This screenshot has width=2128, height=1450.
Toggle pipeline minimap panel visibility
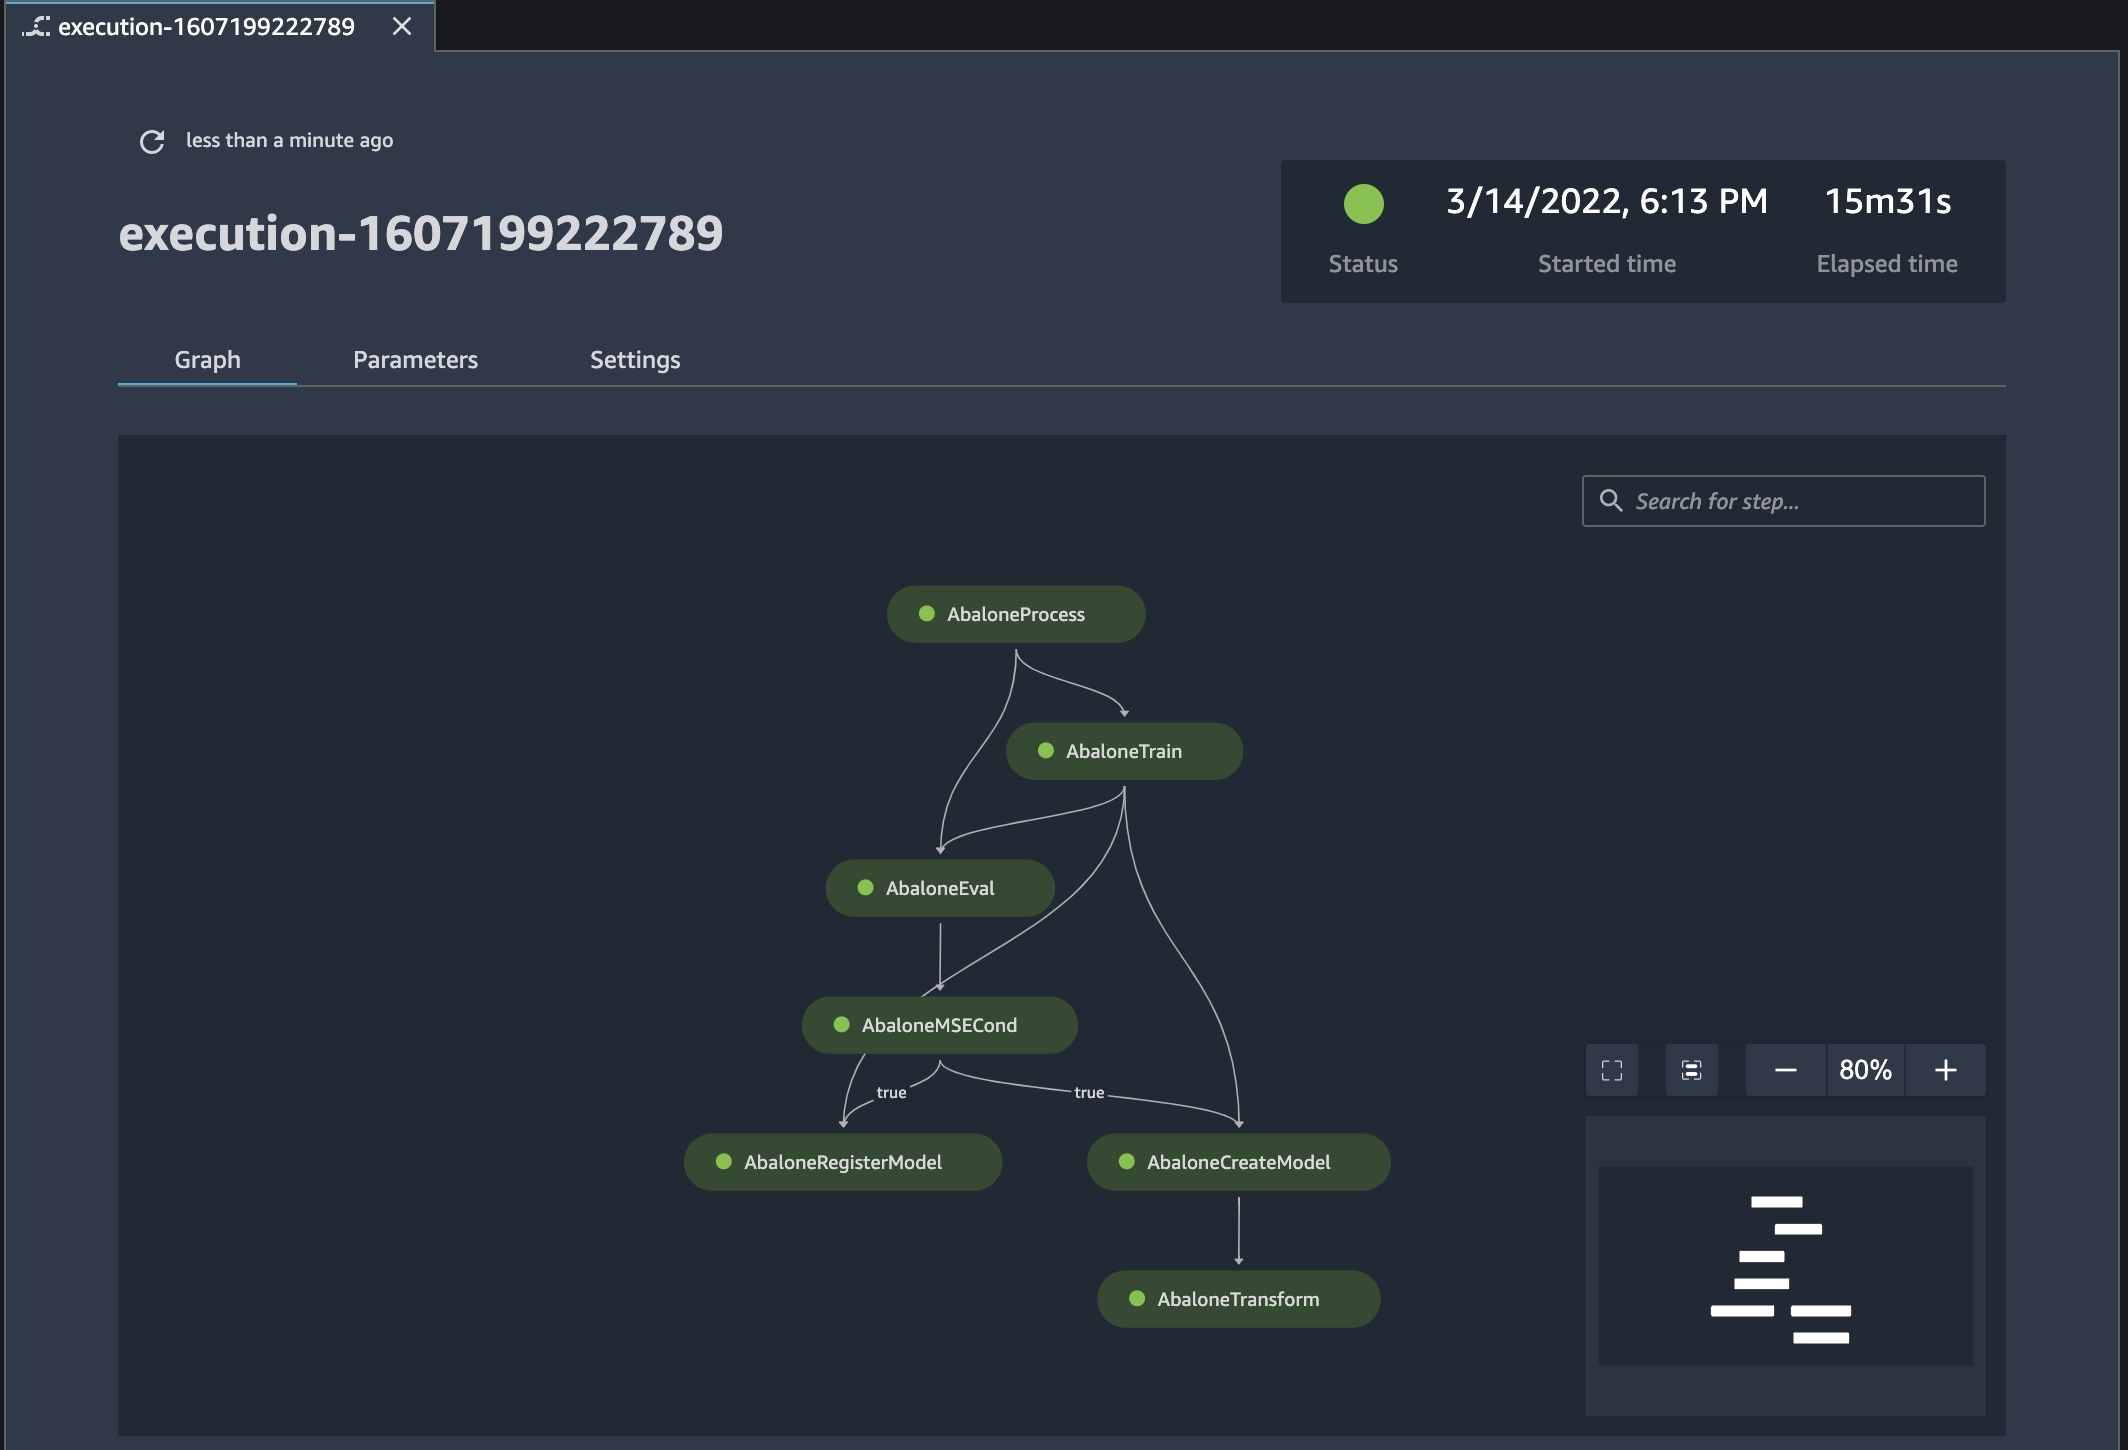(x=1690, y=1069)
